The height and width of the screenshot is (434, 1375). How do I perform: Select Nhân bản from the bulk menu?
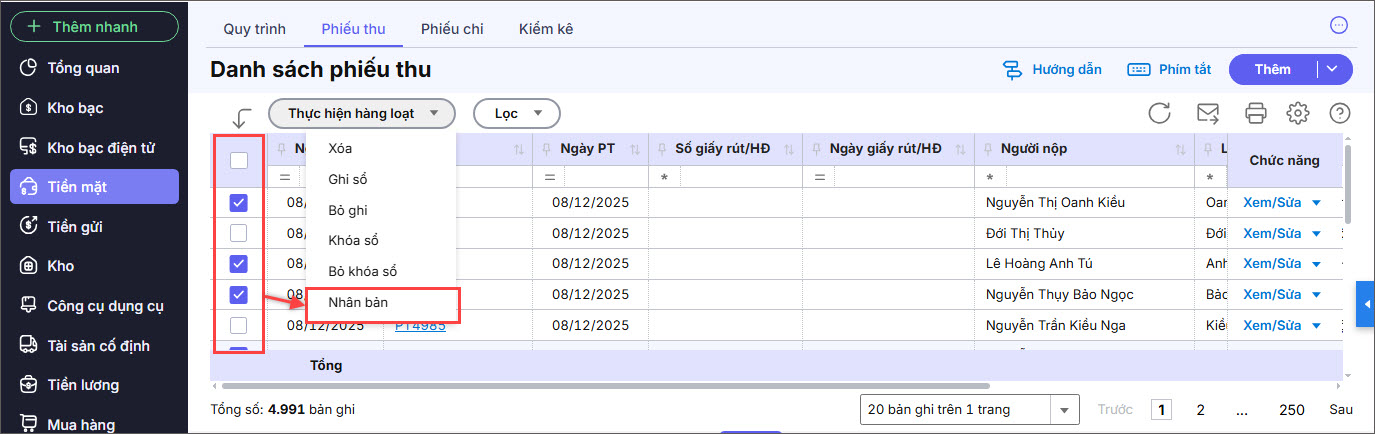pos(358,302)
